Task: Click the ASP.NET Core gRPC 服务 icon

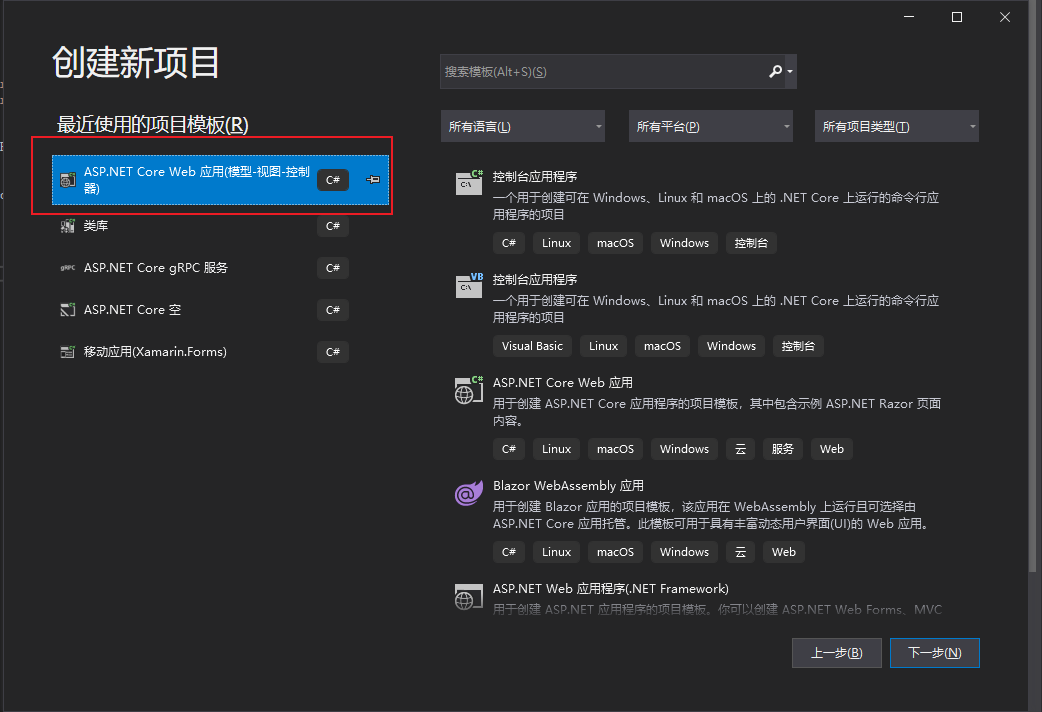Action: click(x=67, y=268)
